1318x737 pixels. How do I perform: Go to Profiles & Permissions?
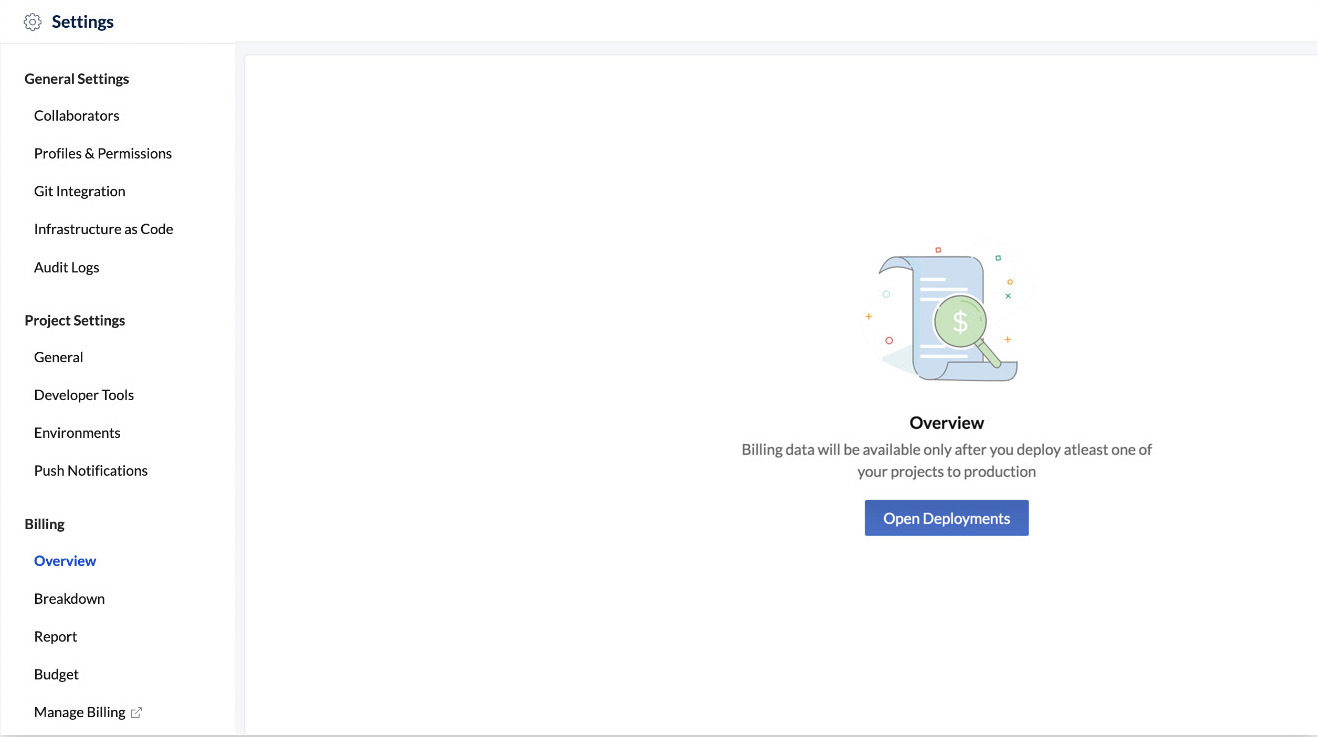point(103,154)
